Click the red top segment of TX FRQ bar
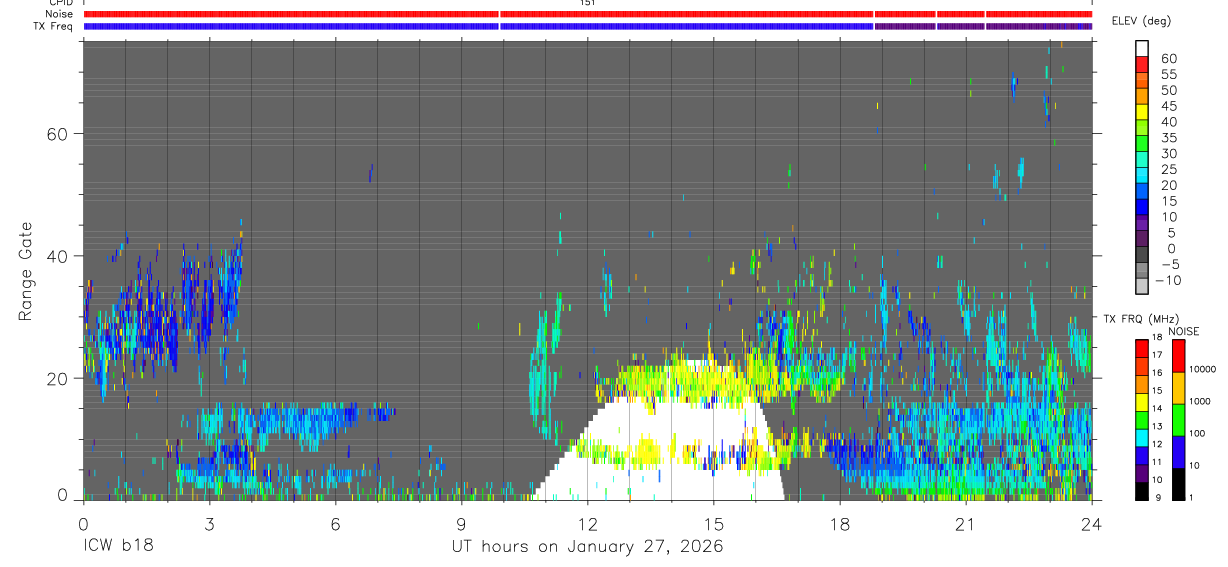The image size is (1228, 567). point(1142,348)
